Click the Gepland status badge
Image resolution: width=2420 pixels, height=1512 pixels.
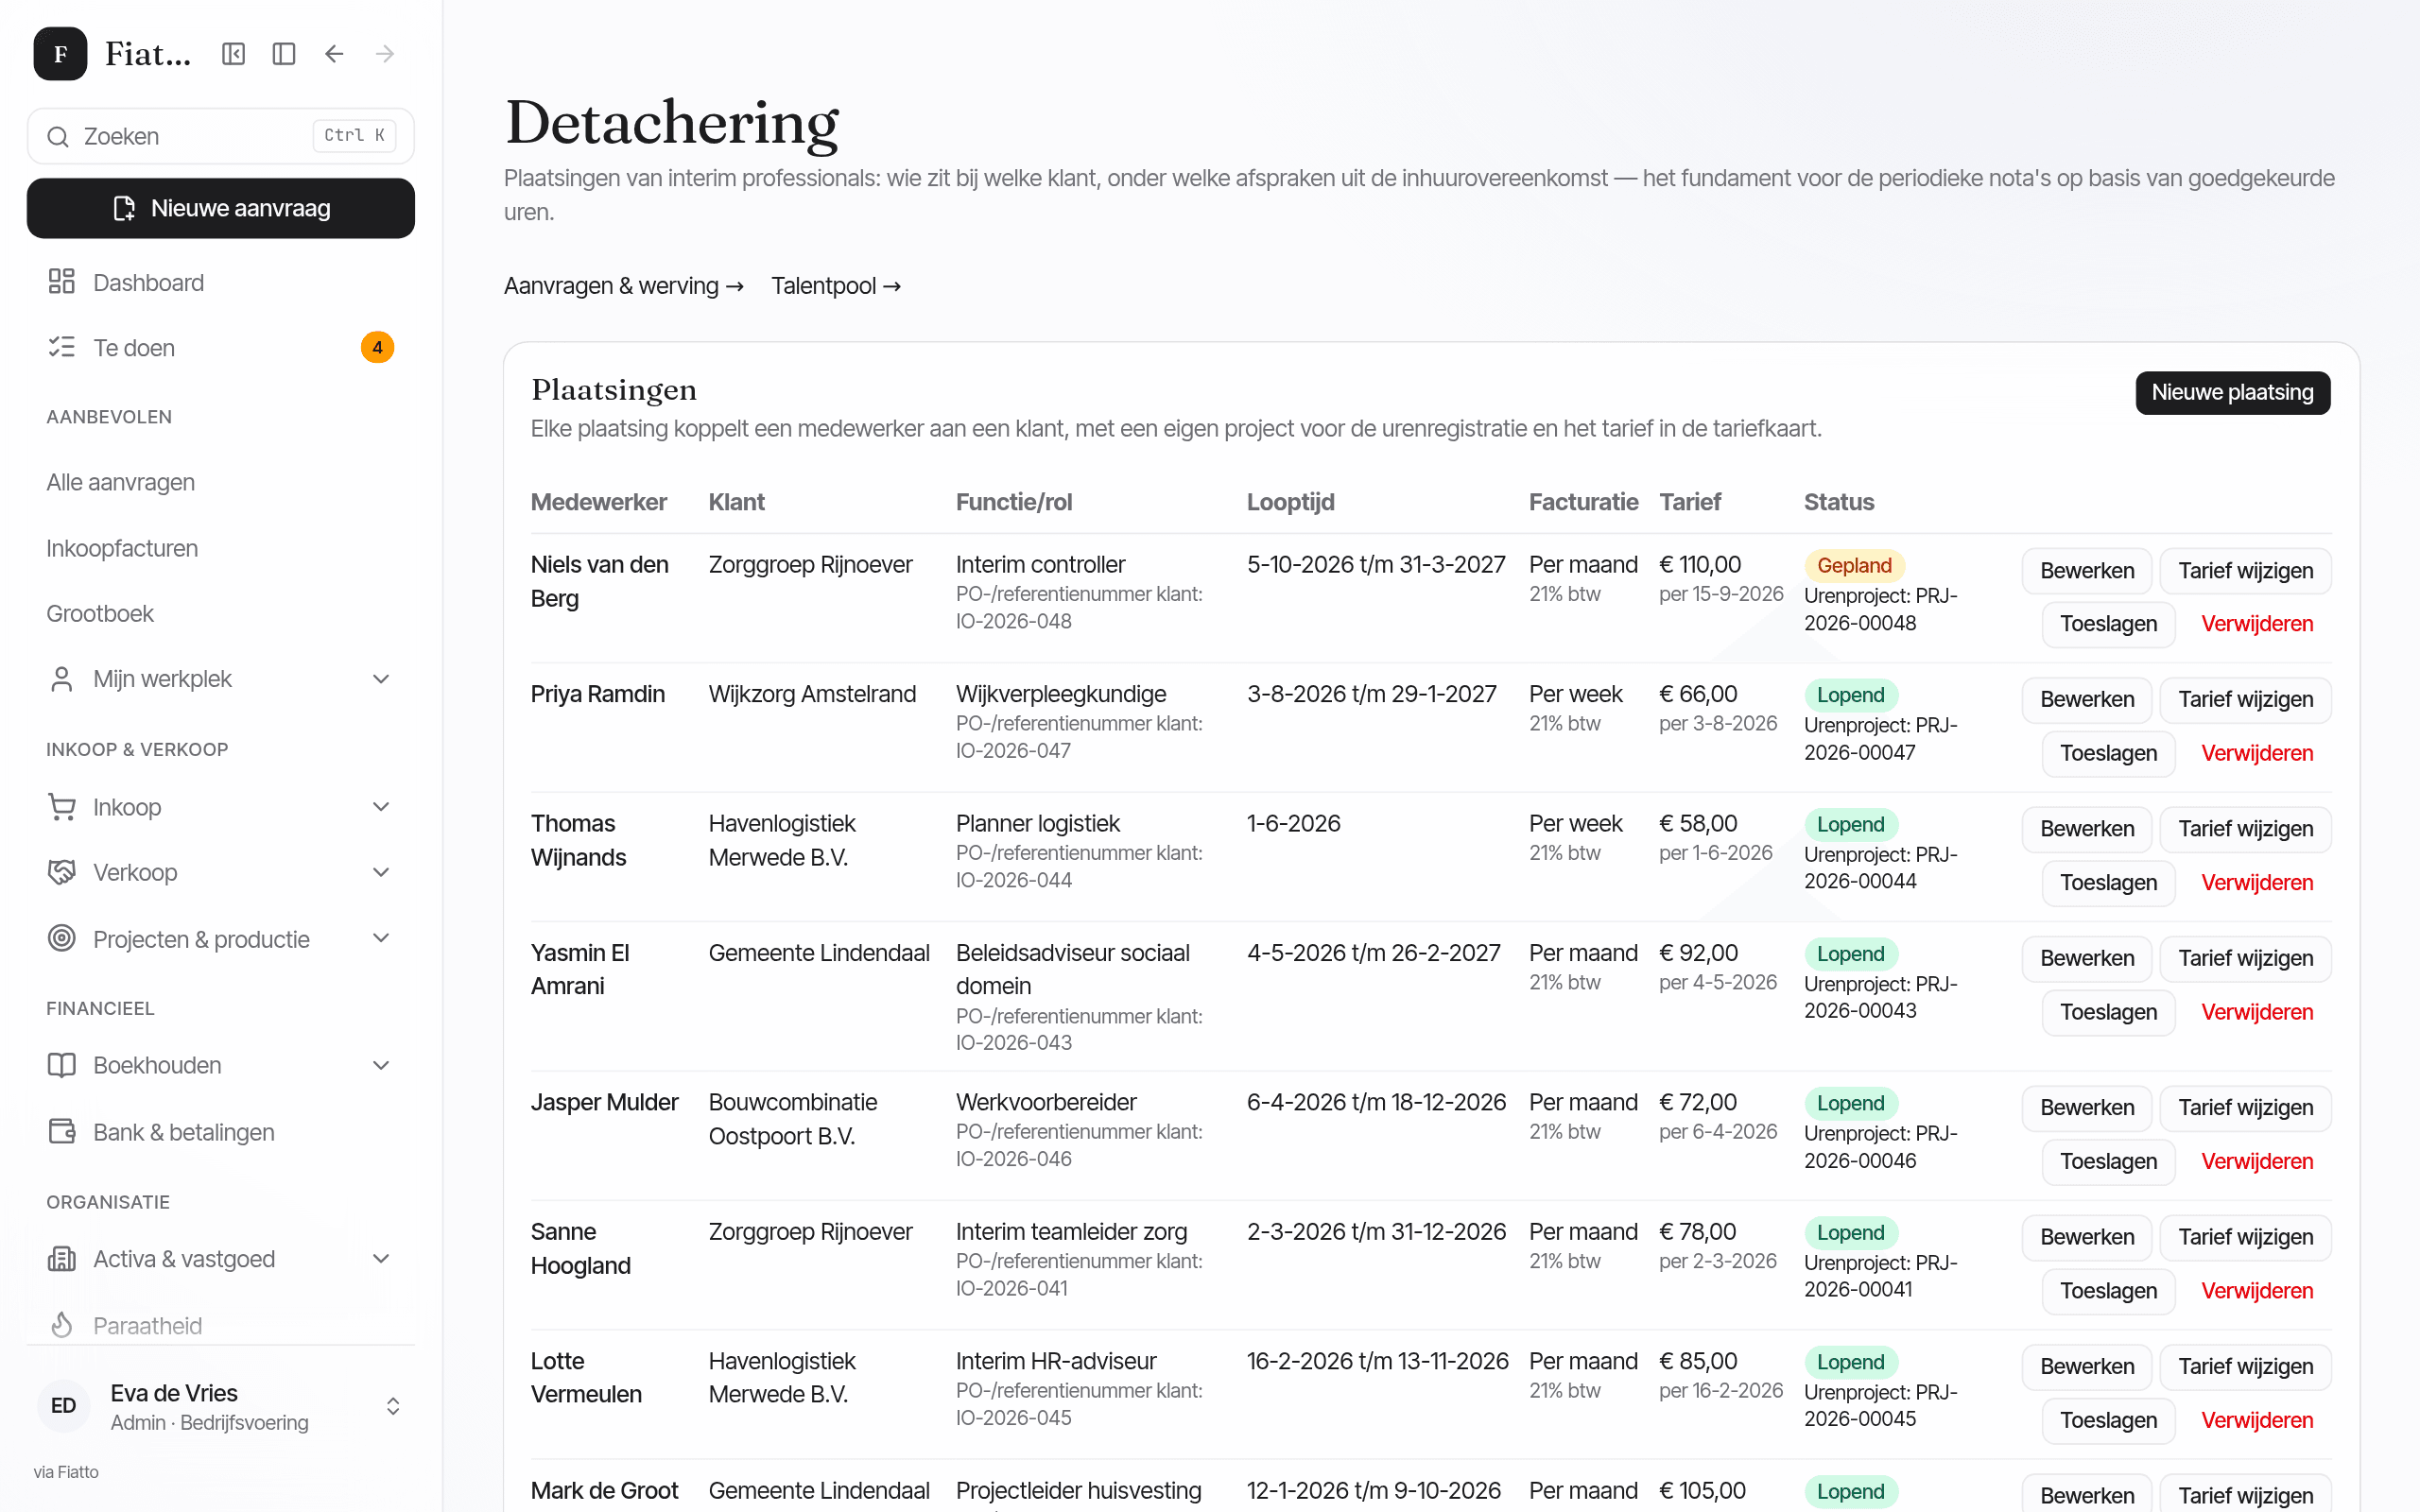pos(1854,565)
